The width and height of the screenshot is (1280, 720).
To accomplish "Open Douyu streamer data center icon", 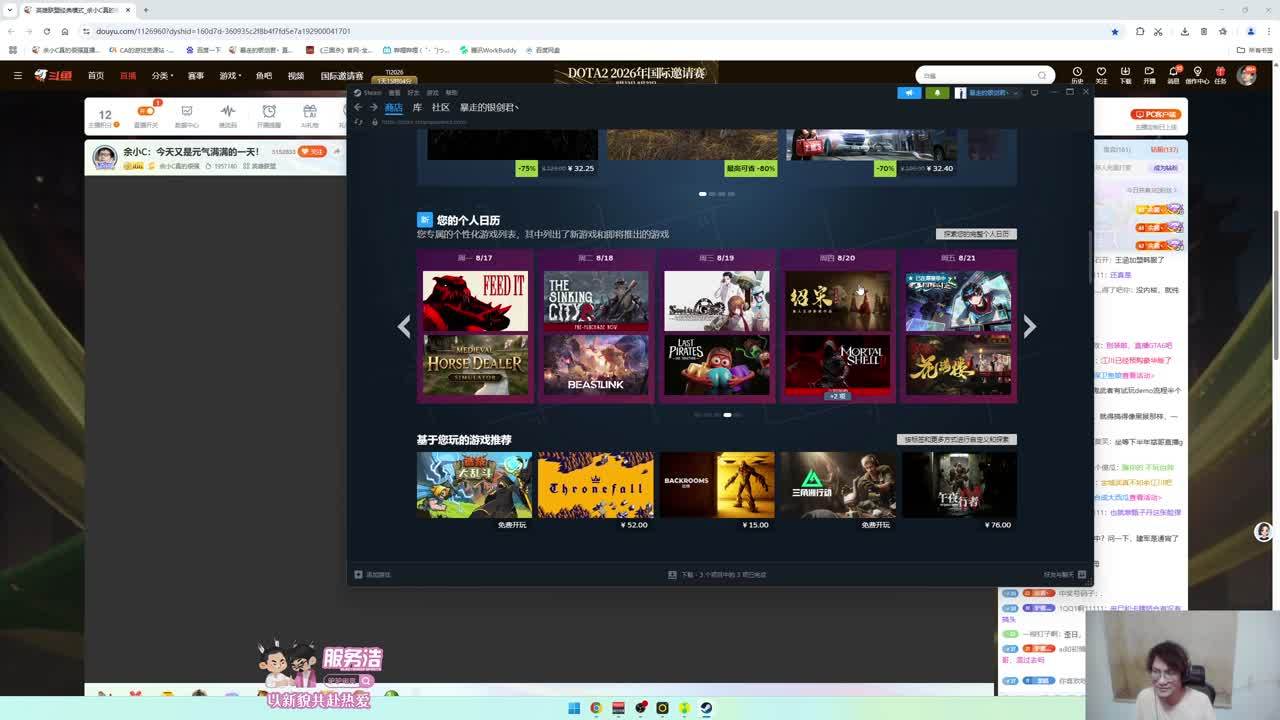I will [186, 116].
